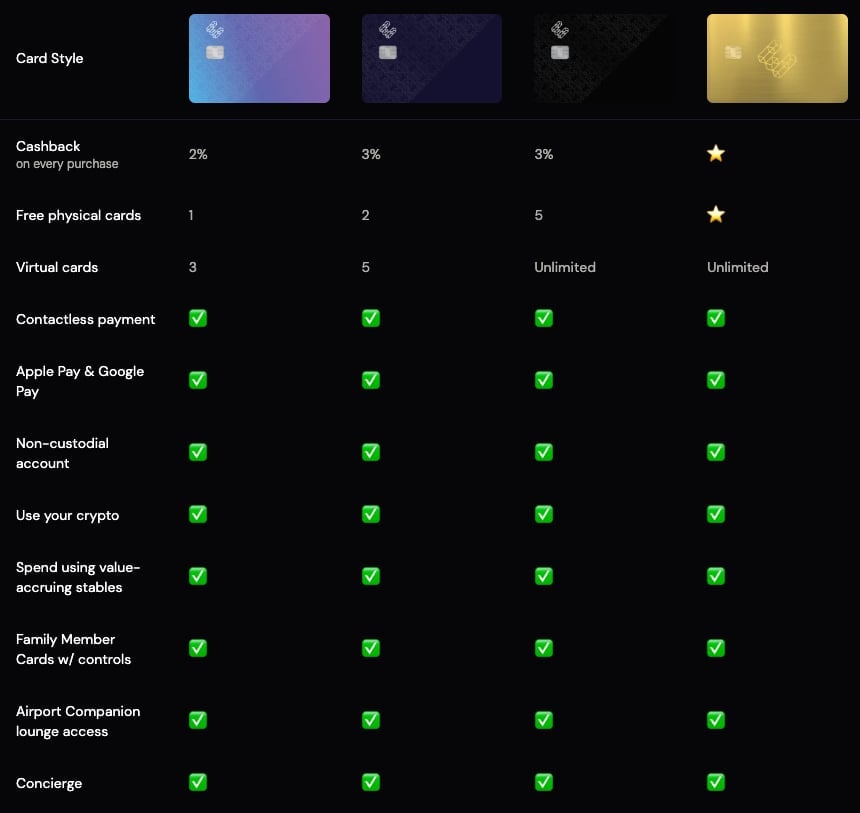Select the dark navy card image

point(431,58)
